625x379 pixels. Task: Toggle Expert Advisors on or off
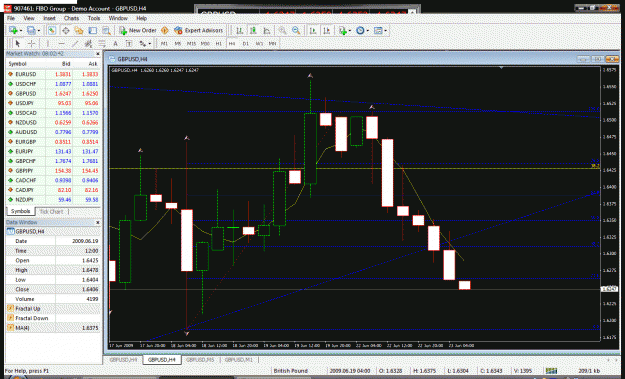pos(198,30)
